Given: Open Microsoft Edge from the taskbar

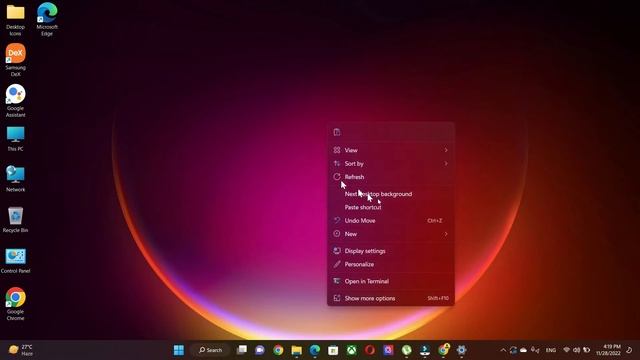Looking at the screenshot, I should (315, 350).
